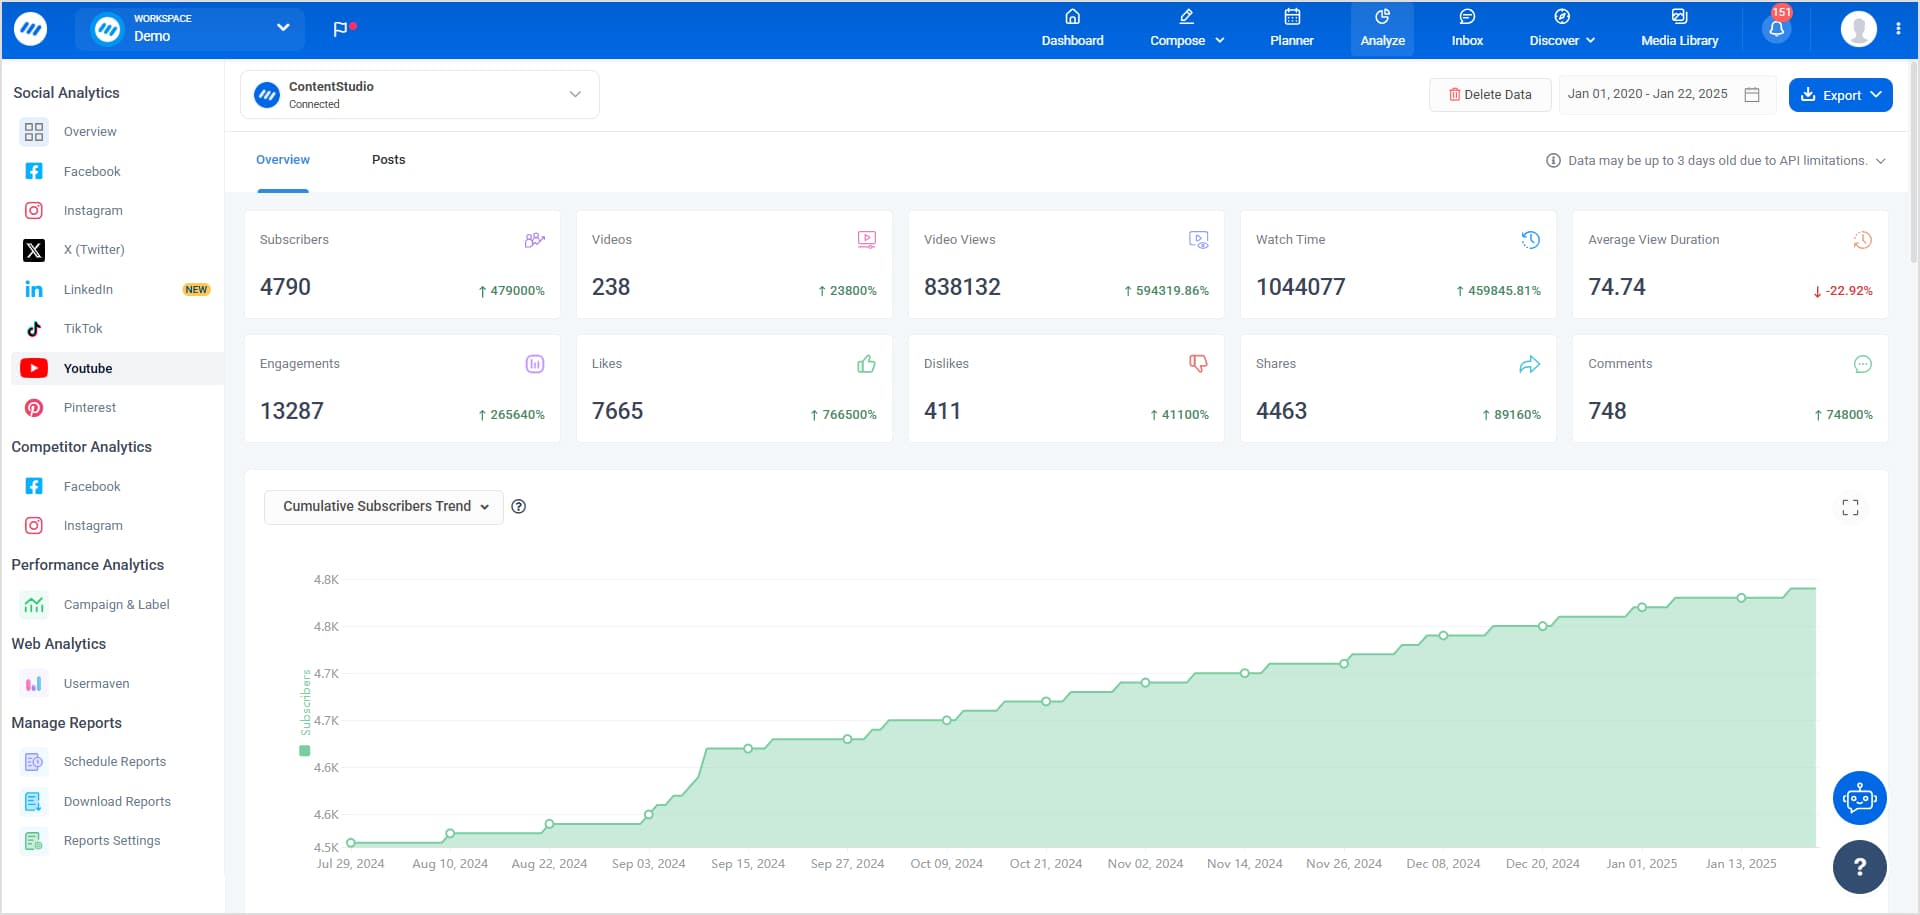Click the help icon beside the trend dropdown

pyautogui.click(x=519, y=507)
